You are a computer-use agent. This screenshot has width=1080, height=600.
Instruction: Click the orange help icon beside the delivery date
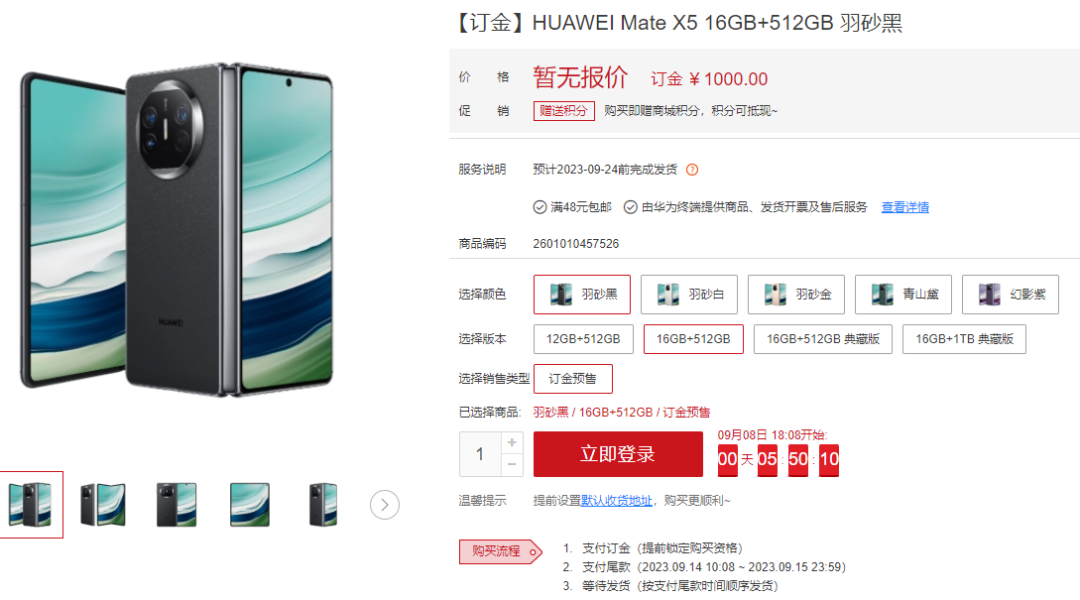(x=692, y=169)
